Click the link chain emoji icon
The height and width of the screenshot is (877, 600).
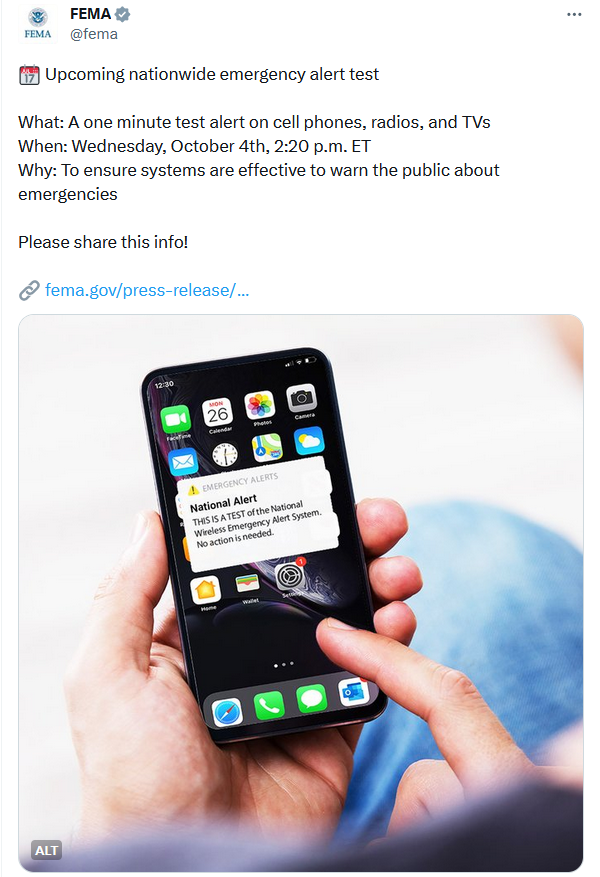pyautogui.click(x=29, y=290)
